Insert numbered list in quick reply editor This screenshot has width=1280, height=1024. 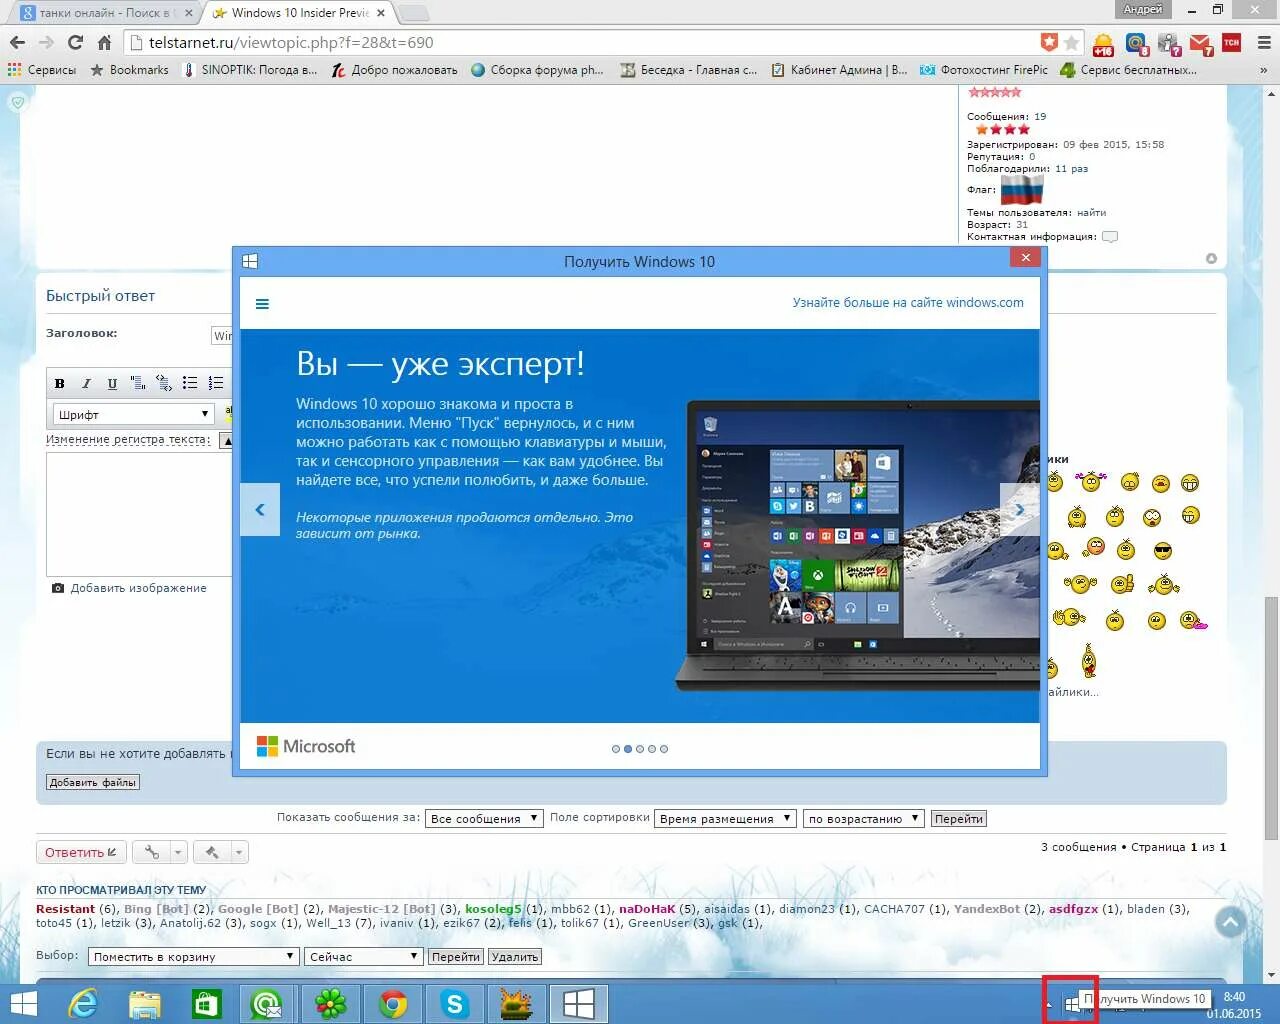tap(216, 383)
